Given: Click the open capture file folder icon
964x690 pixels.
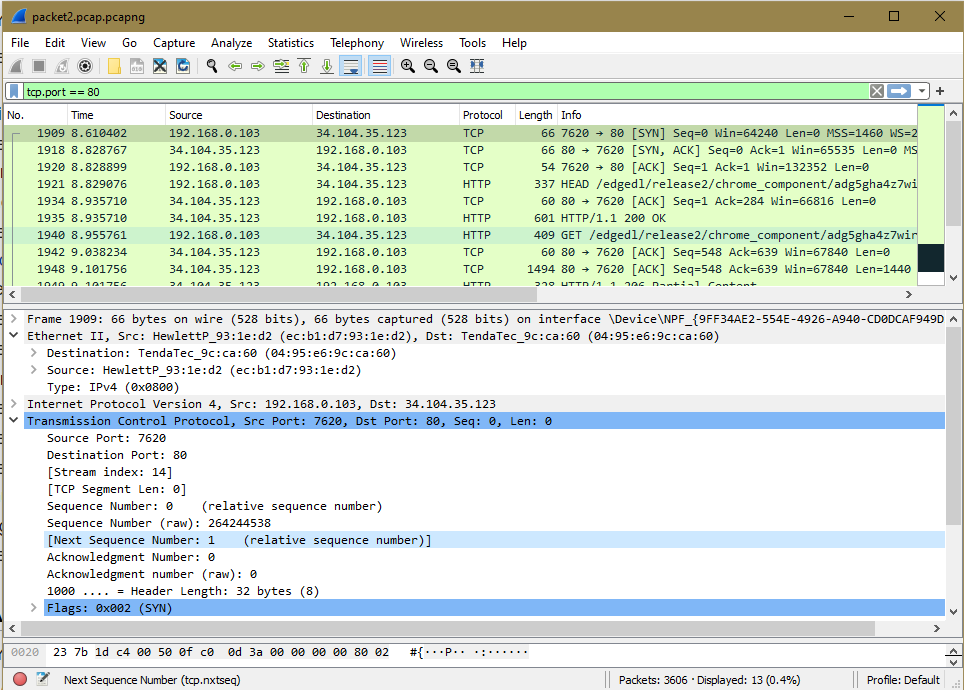Looking at the screenshot, I should point(114,66).
